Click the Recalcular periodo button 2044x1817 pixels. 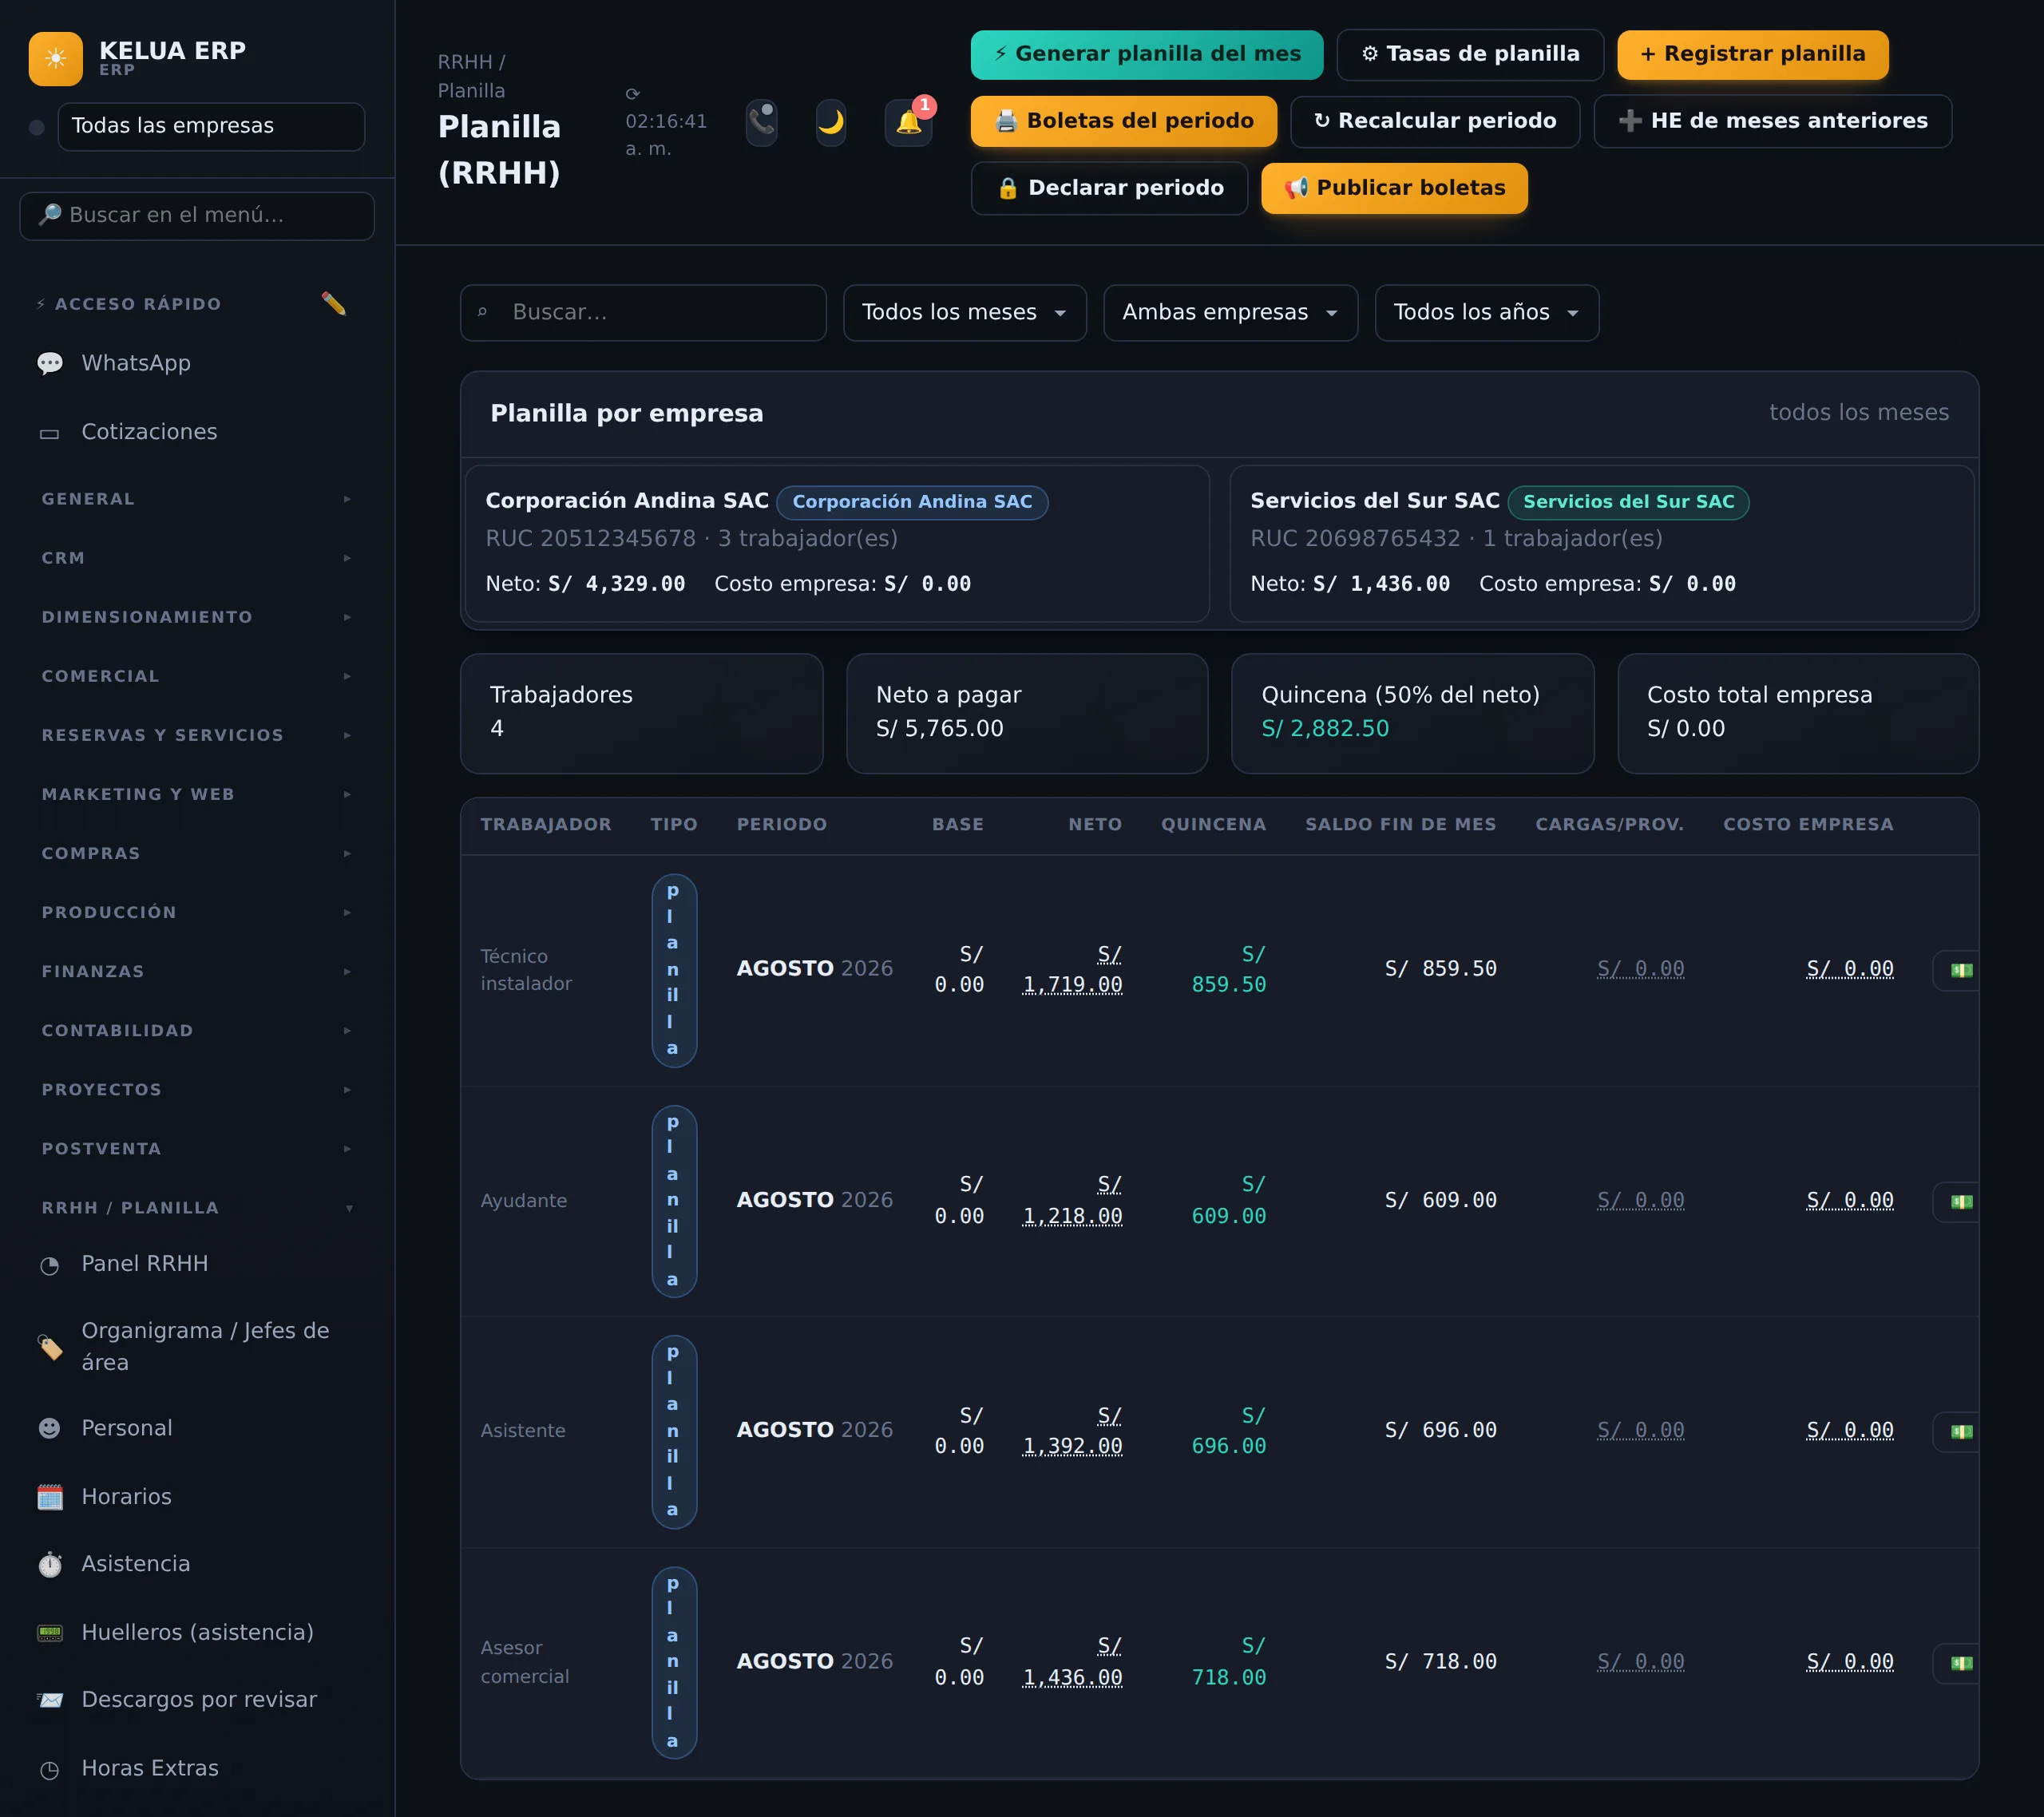1435,121
